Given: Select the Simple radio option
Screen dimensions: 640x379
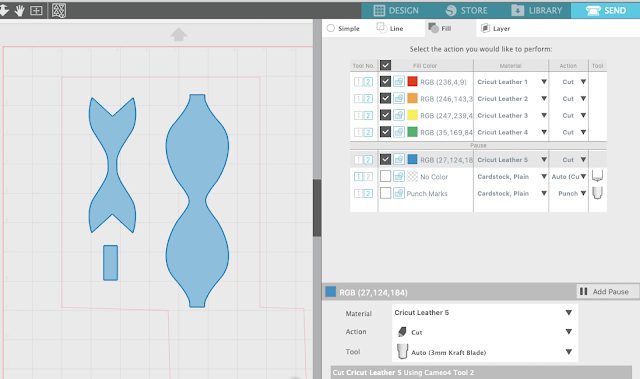Looking at the screenshot, I should 331,28.
